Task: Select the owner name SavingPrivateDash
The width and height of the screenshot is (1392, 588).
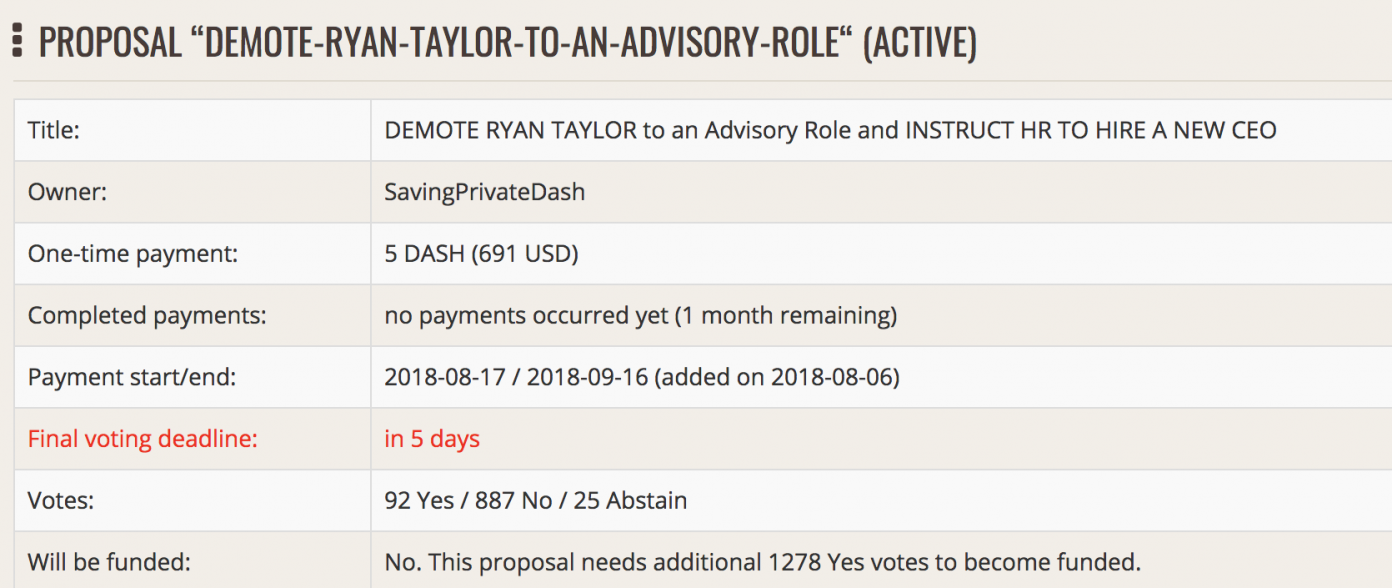Action: click(485, 192)
